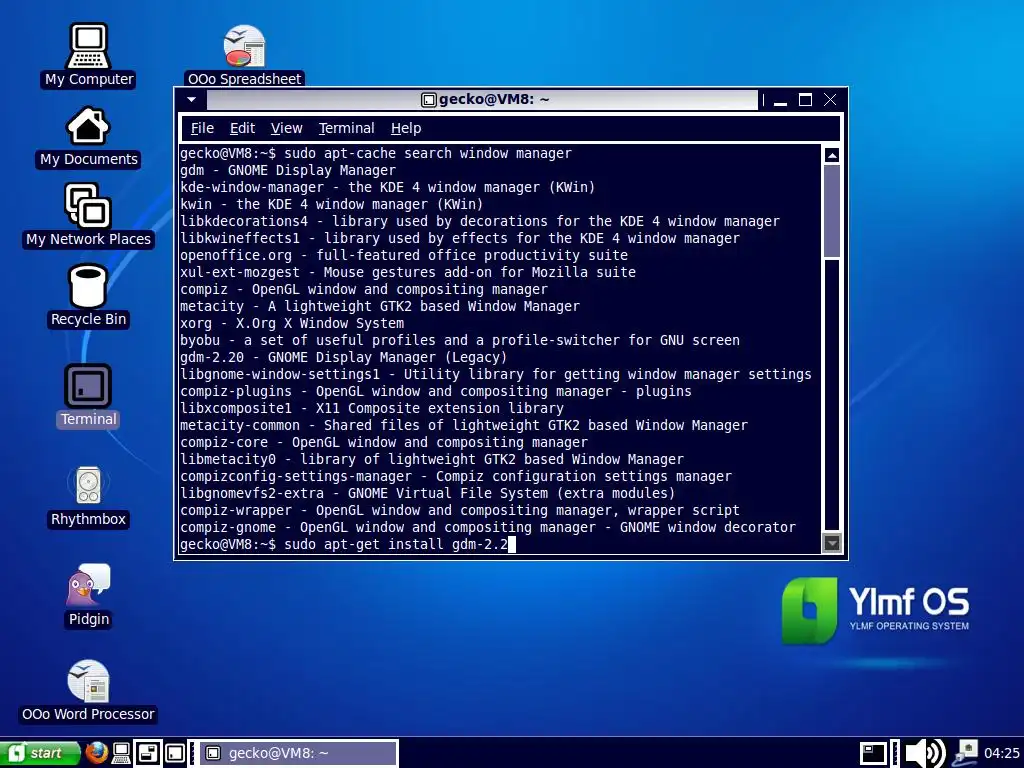Click the 'compiz-wrapper' output line
Viewport: 1024px width, 768px height.
point(460,509)
